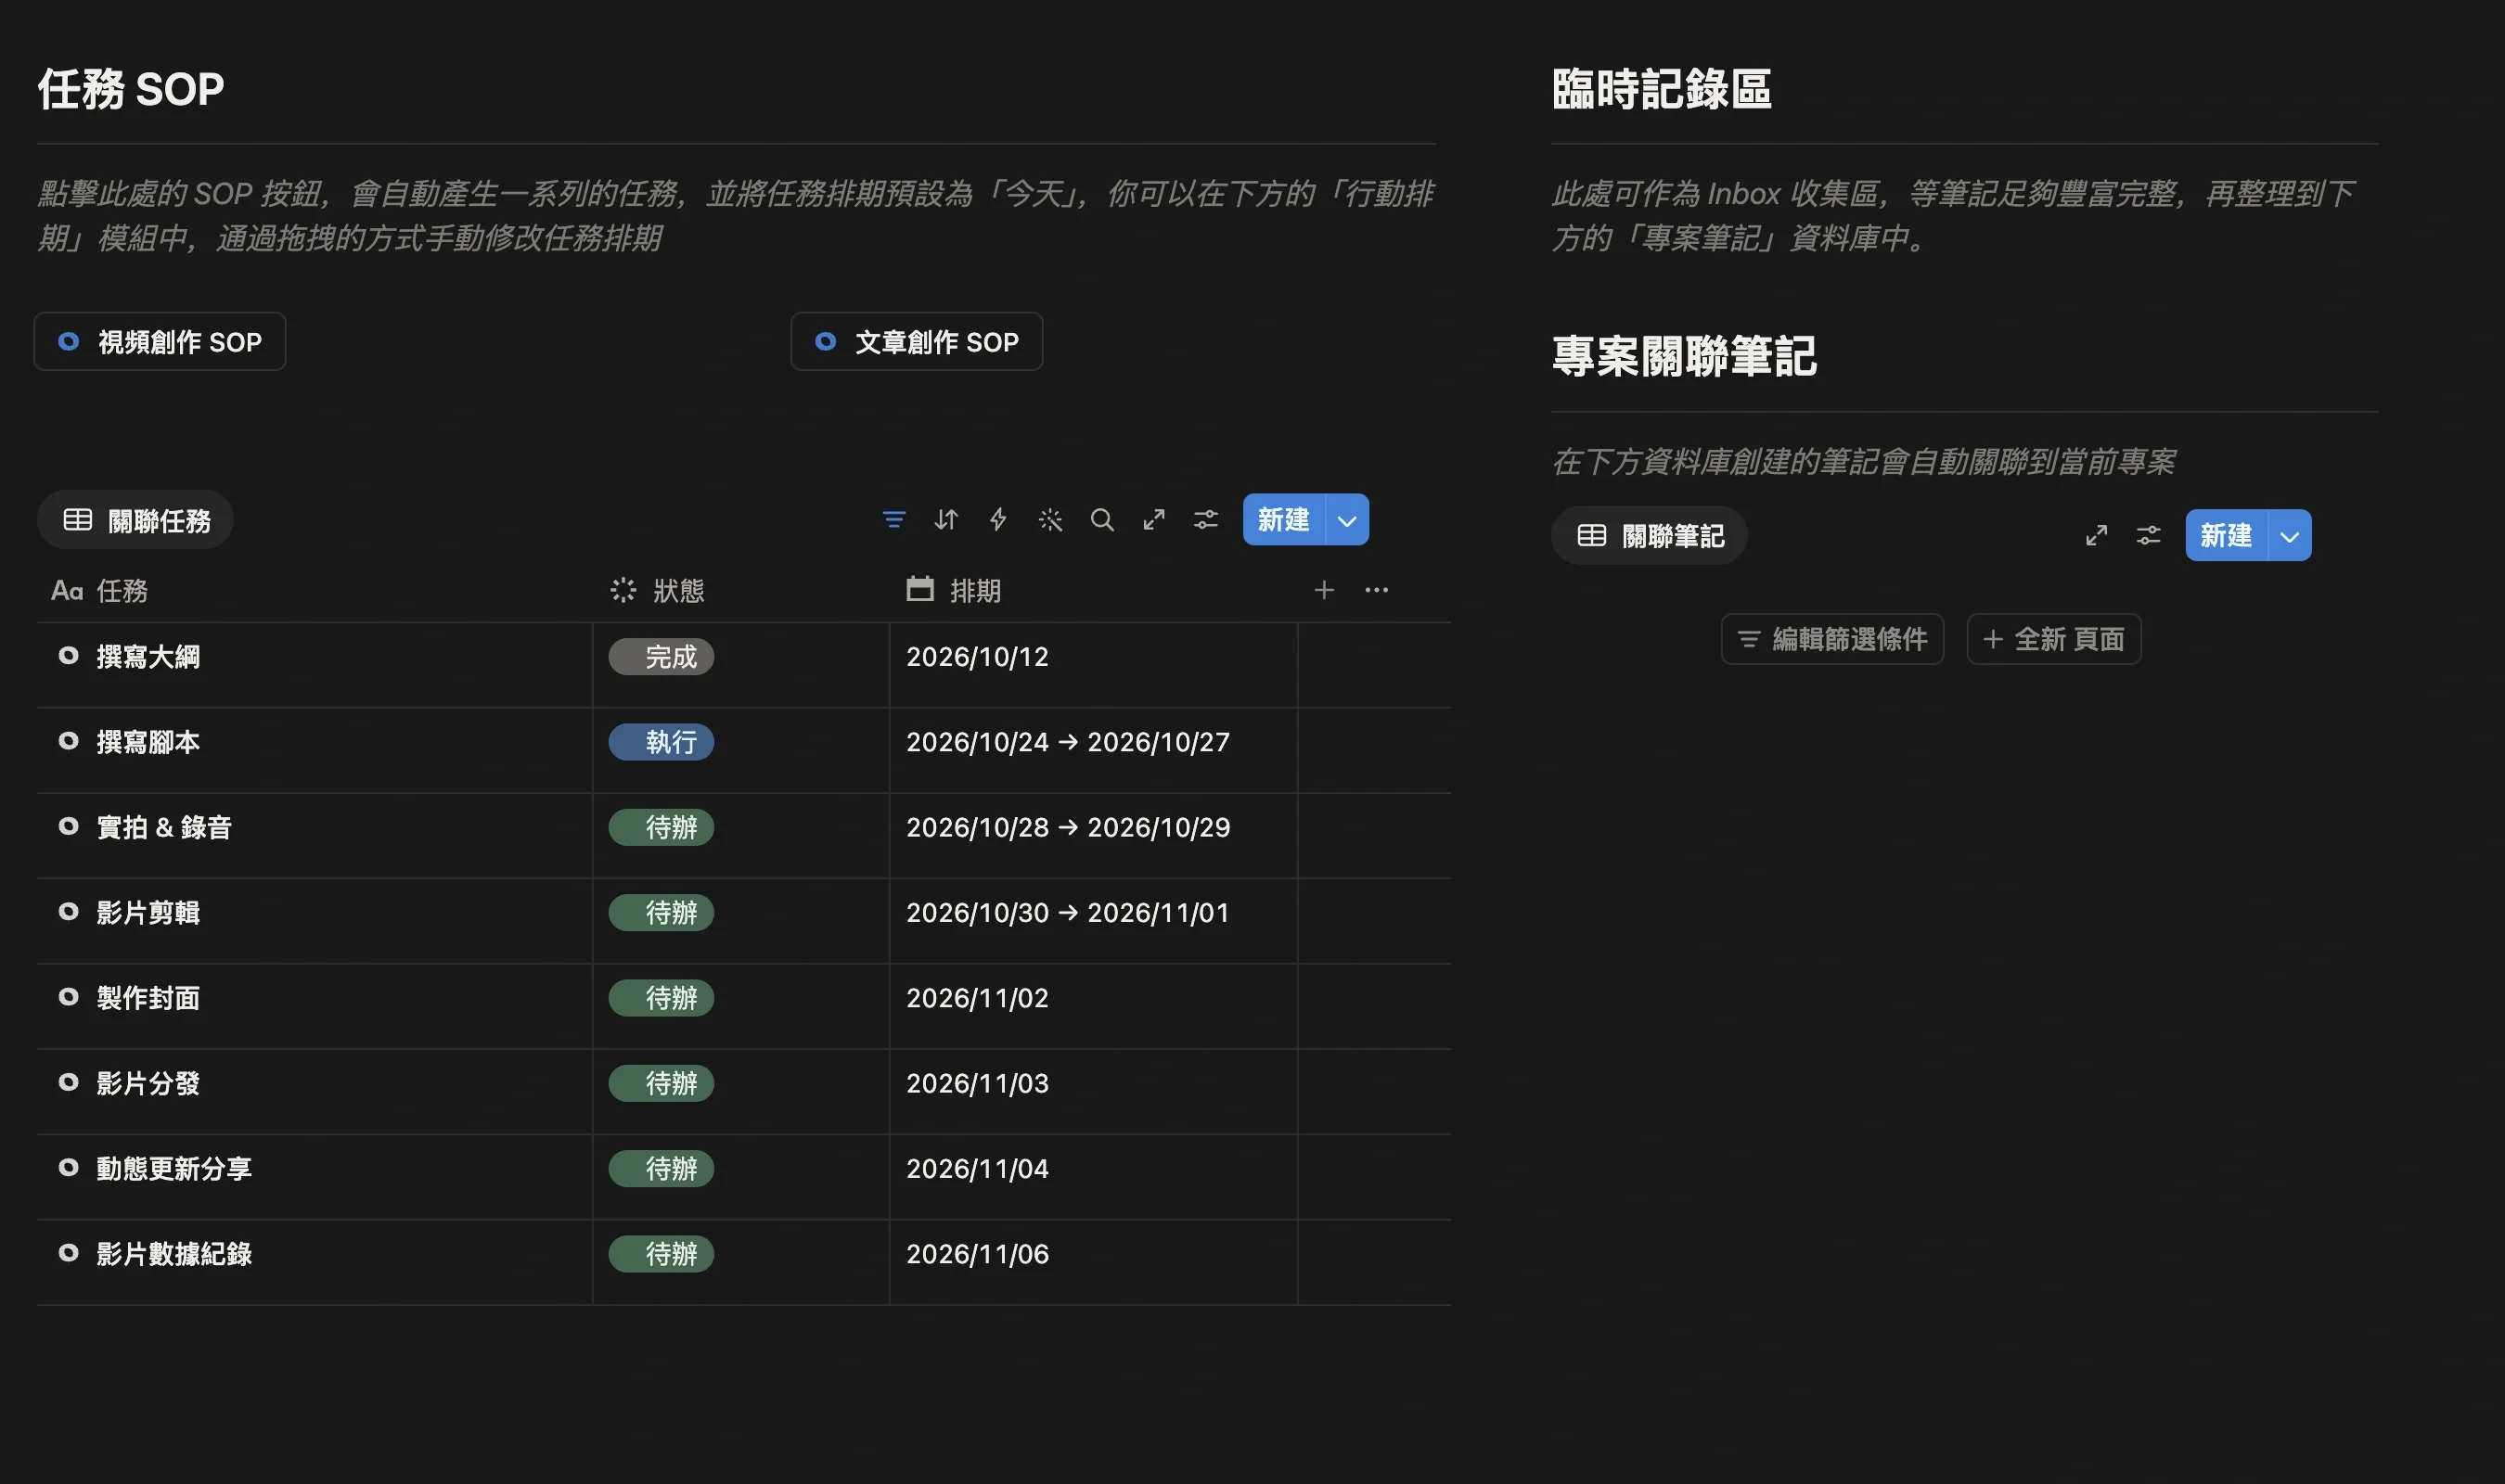The width and height of the screenshot is (2505, 1484).
Task: Click the 文章創作 SOP button
Action: (x=917, y=342)
